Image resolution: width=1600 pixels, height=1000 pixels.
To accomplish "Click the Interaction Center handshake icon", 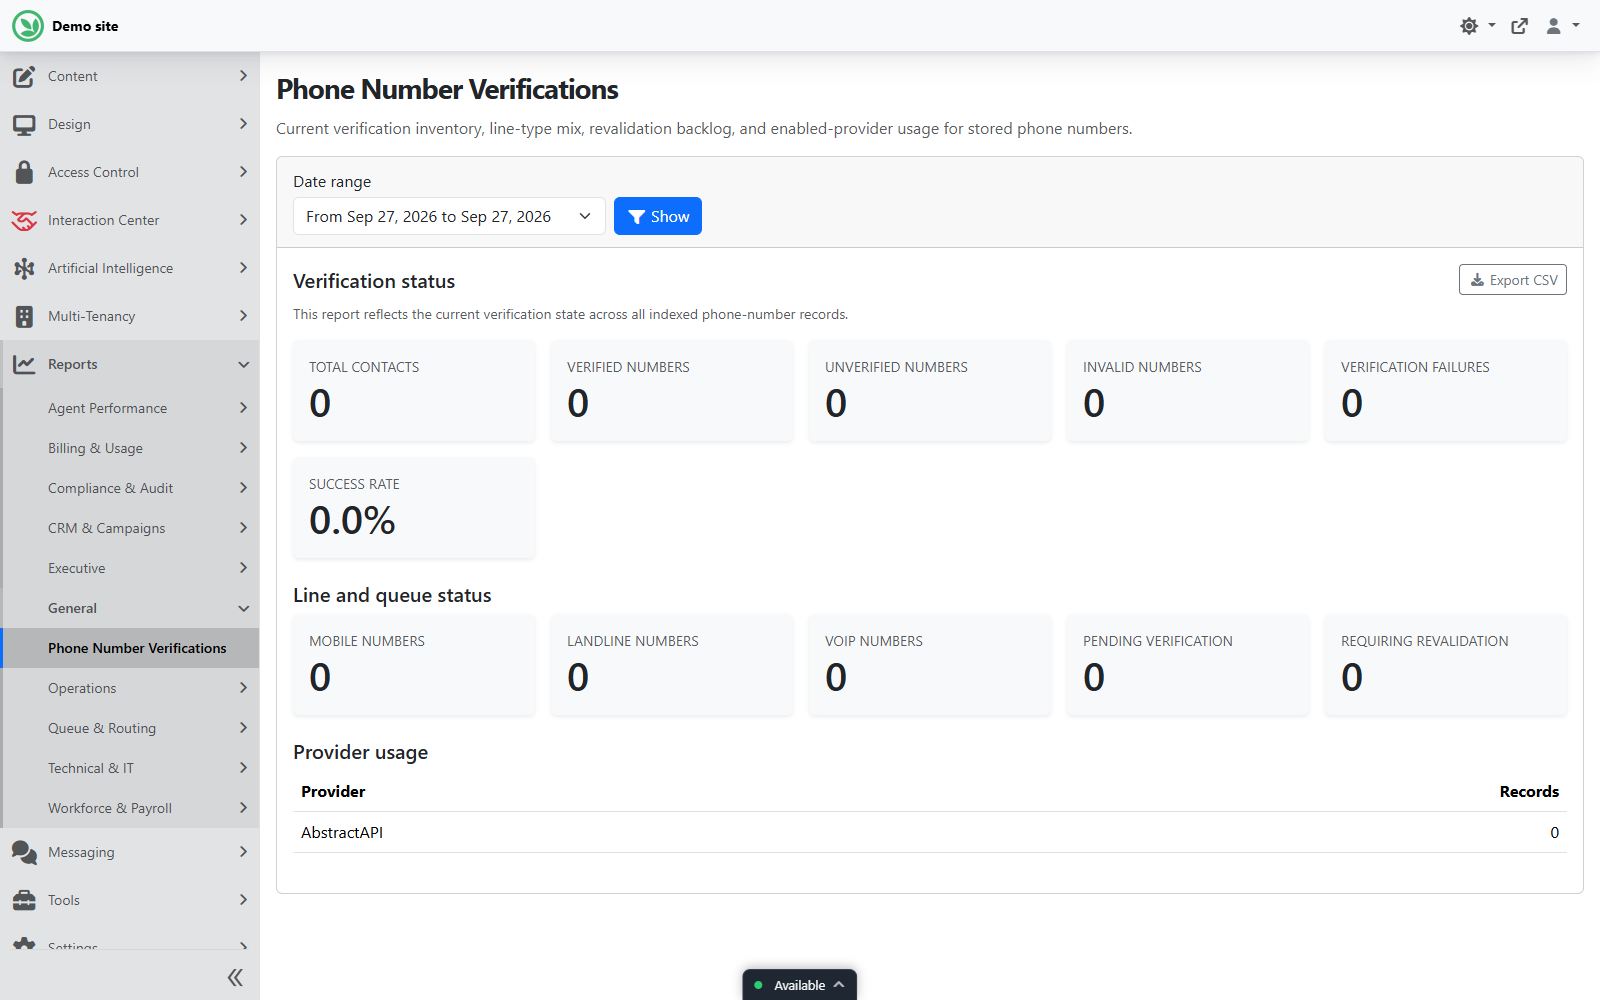I will tap(24, 220).
